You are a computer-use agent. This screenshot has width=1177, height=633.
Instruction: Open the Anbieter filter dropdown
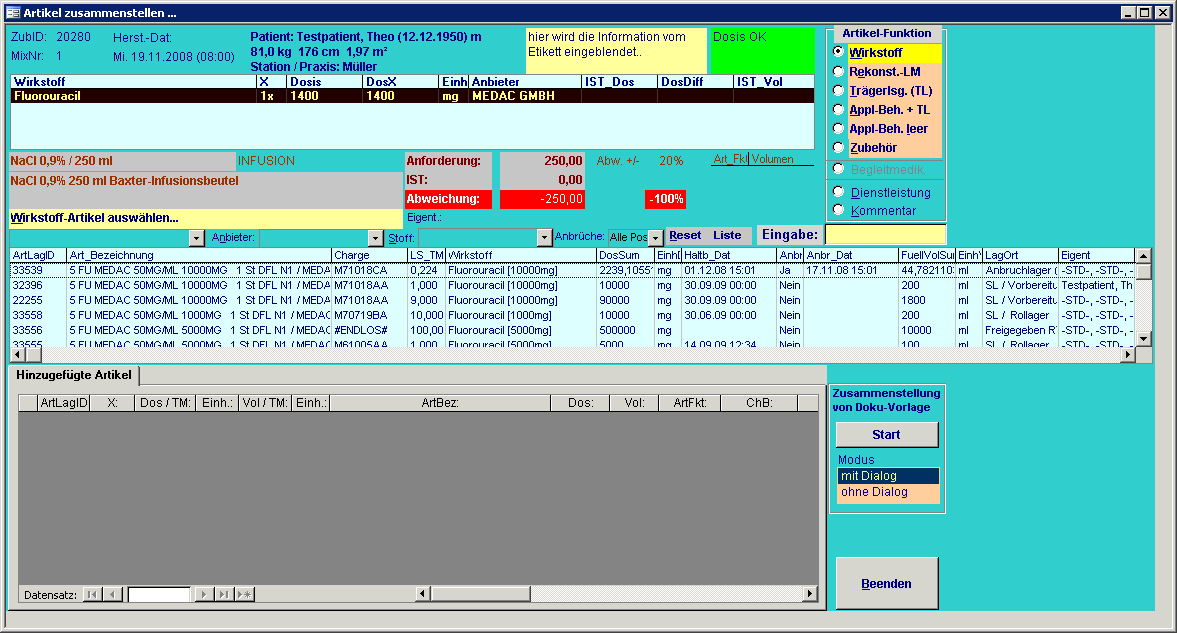tap(376, 238)
